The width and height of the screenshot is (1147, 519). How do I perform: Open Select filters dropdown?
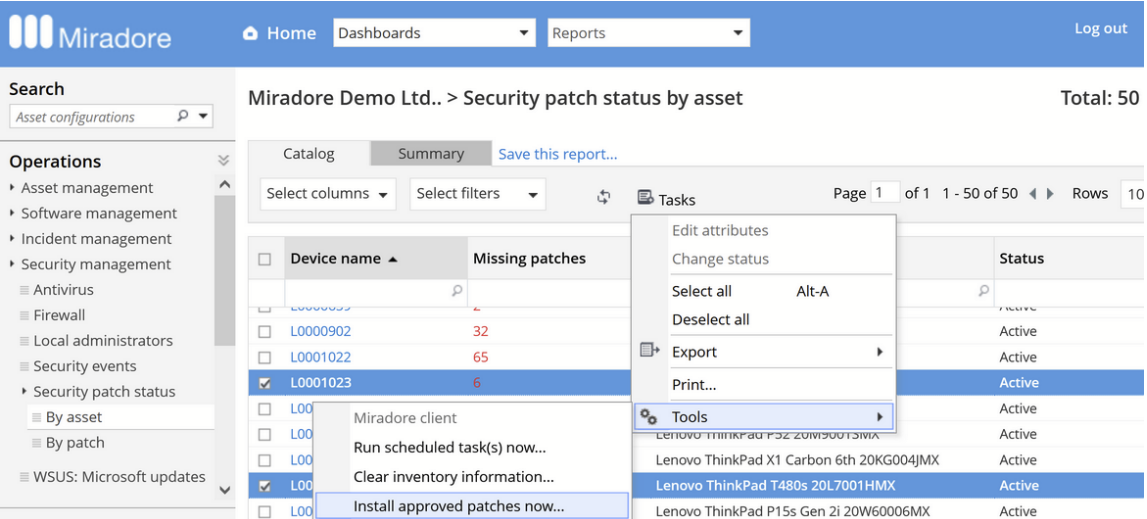pyautogui.click(x=478, y=194)
